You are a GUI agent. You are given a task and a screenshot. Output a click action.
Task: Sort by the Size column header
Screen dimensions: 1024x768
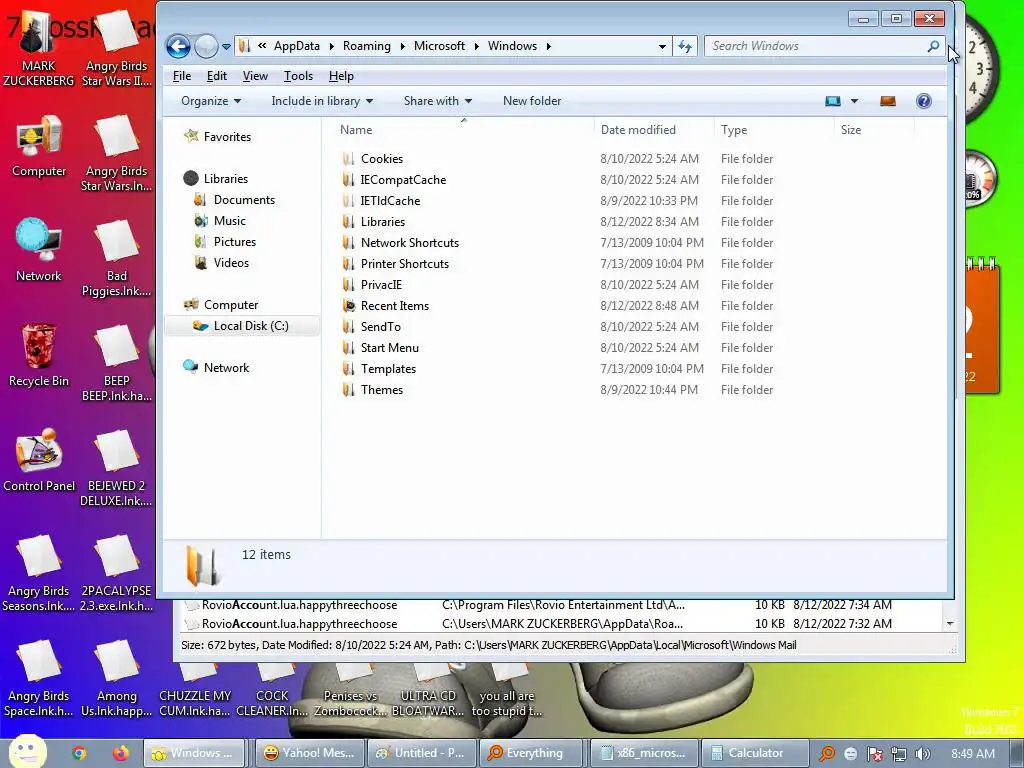(x=874, y=129)
